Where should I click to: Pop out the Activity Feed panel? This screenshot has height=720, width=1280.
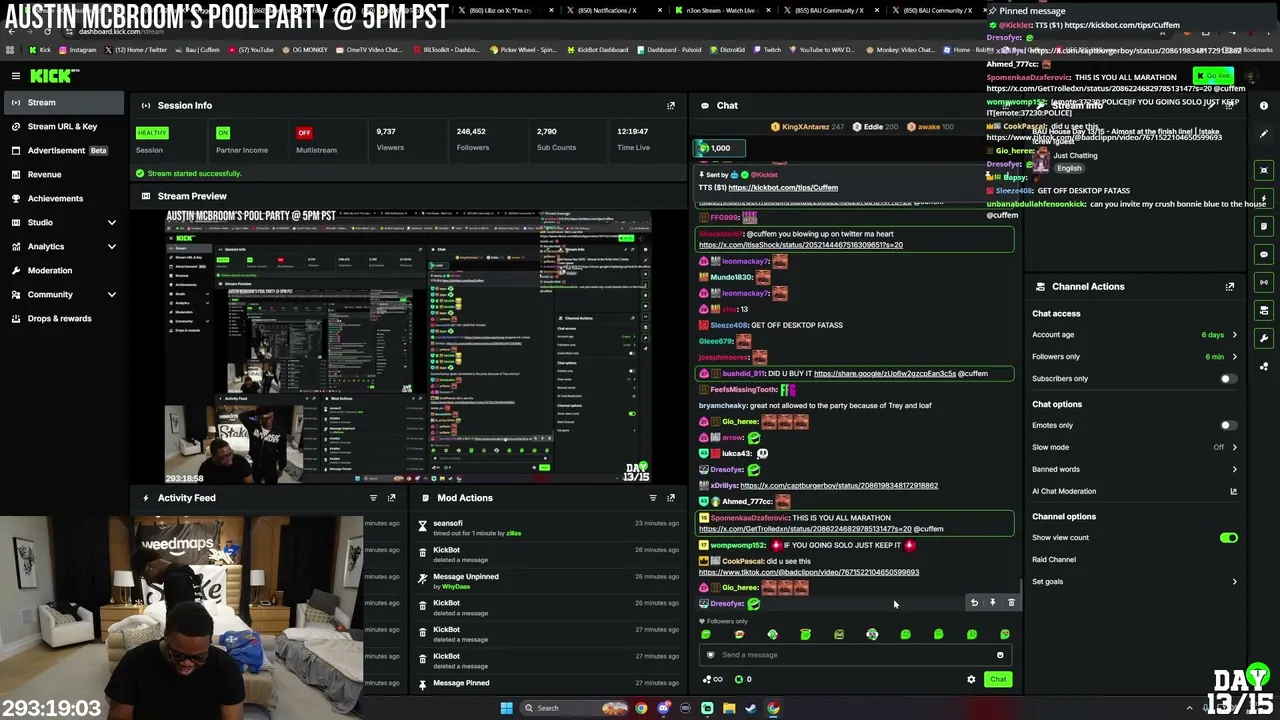pyautogui.click(x=391, y=498)
